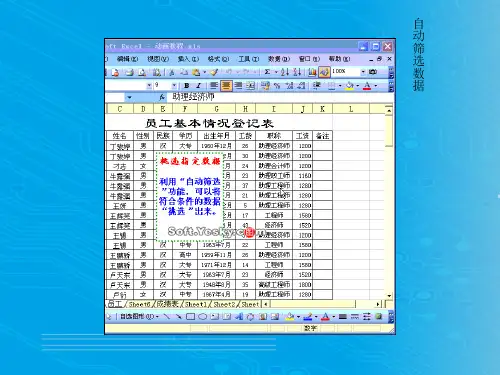
Task: Switch to the Sheet2 sheet tab
Action: pyautogui.click(x=224, y=304)
